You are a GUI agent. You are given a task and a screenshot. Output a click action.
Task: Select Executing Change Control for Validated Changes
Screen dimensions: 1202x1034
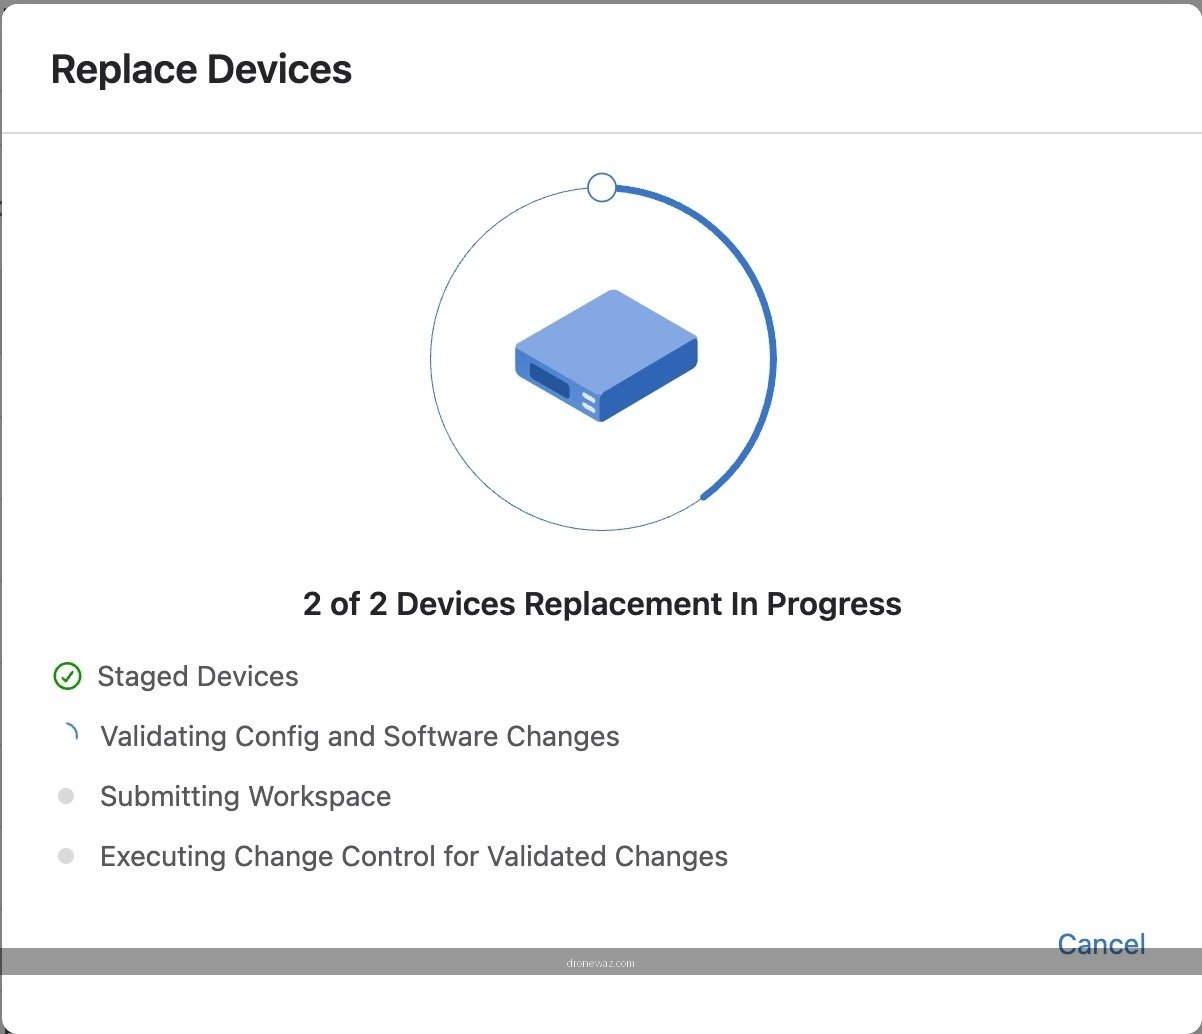pyautogui.click(x=414, y=857)
